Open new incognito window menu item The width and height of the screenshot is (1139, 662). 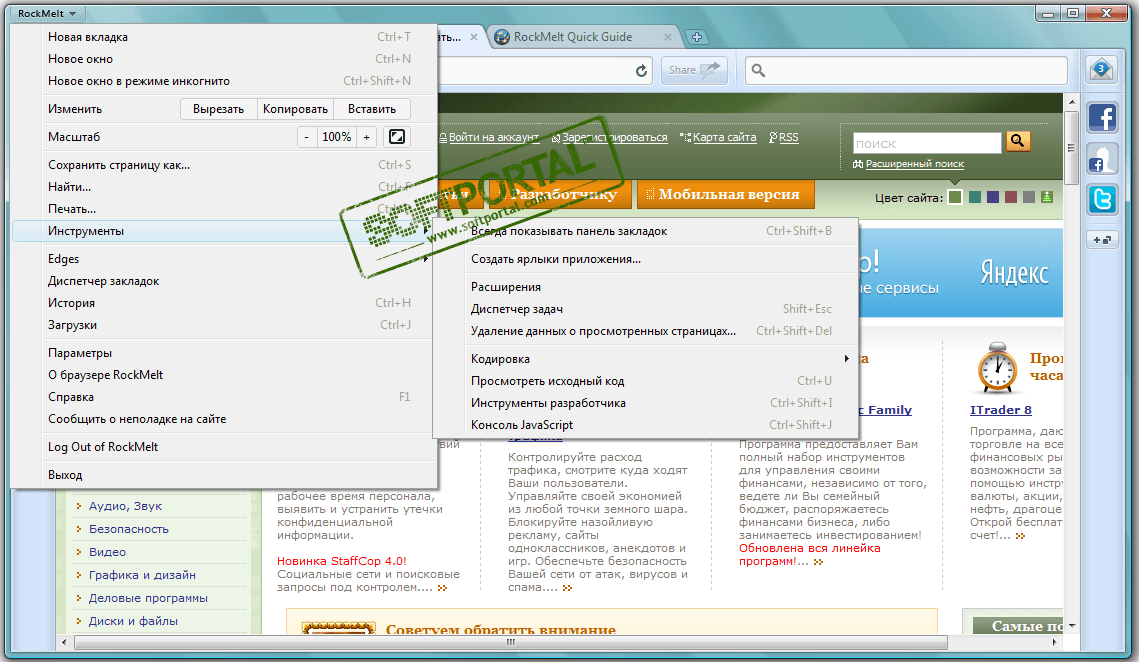225,81
